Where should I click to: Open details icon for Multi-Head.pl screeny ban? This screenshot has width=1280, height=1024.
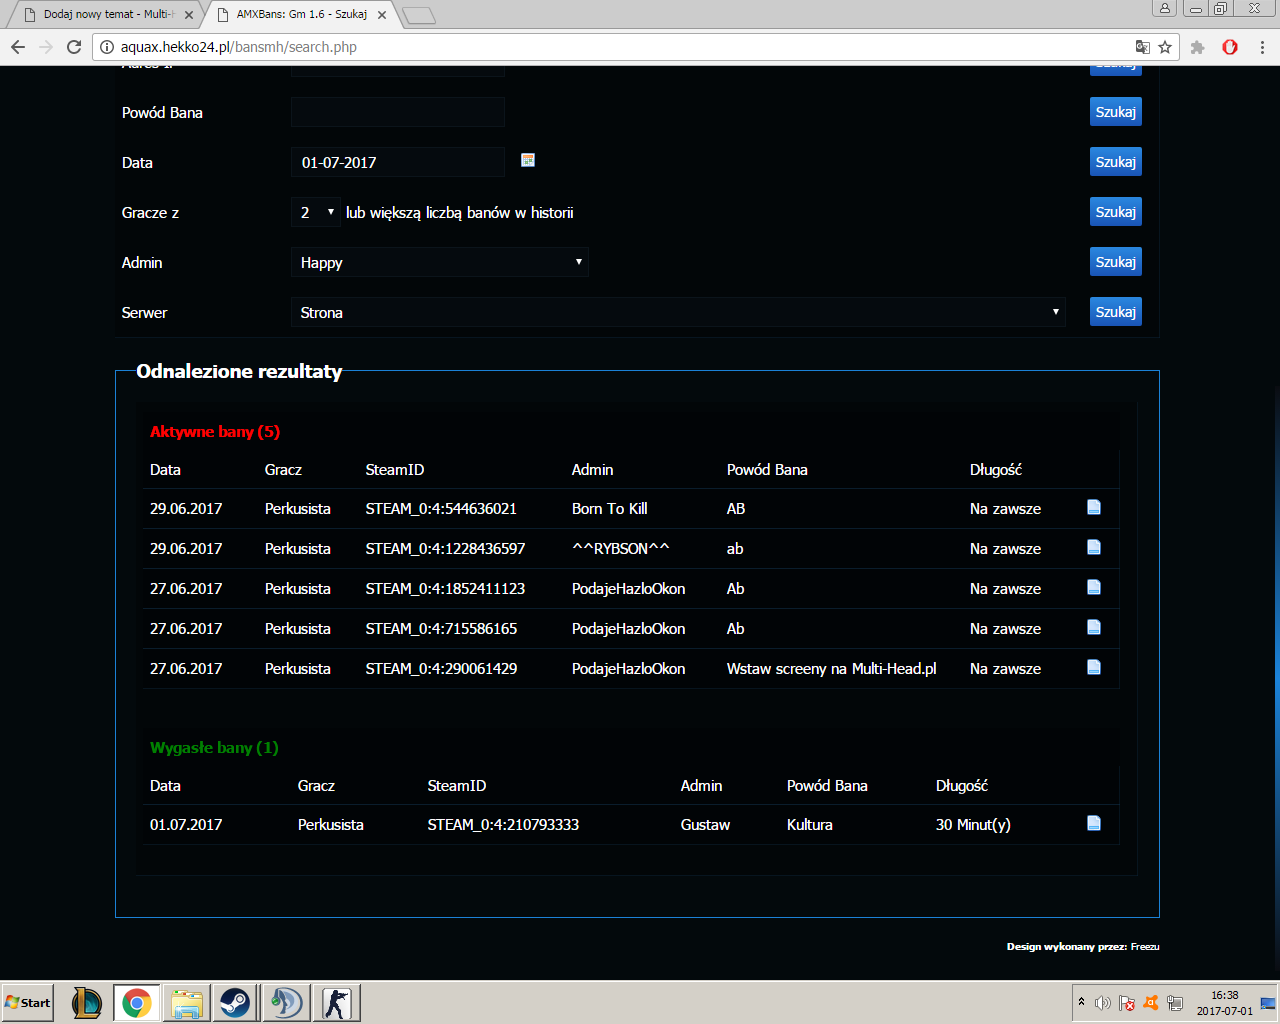point(1094,668)
